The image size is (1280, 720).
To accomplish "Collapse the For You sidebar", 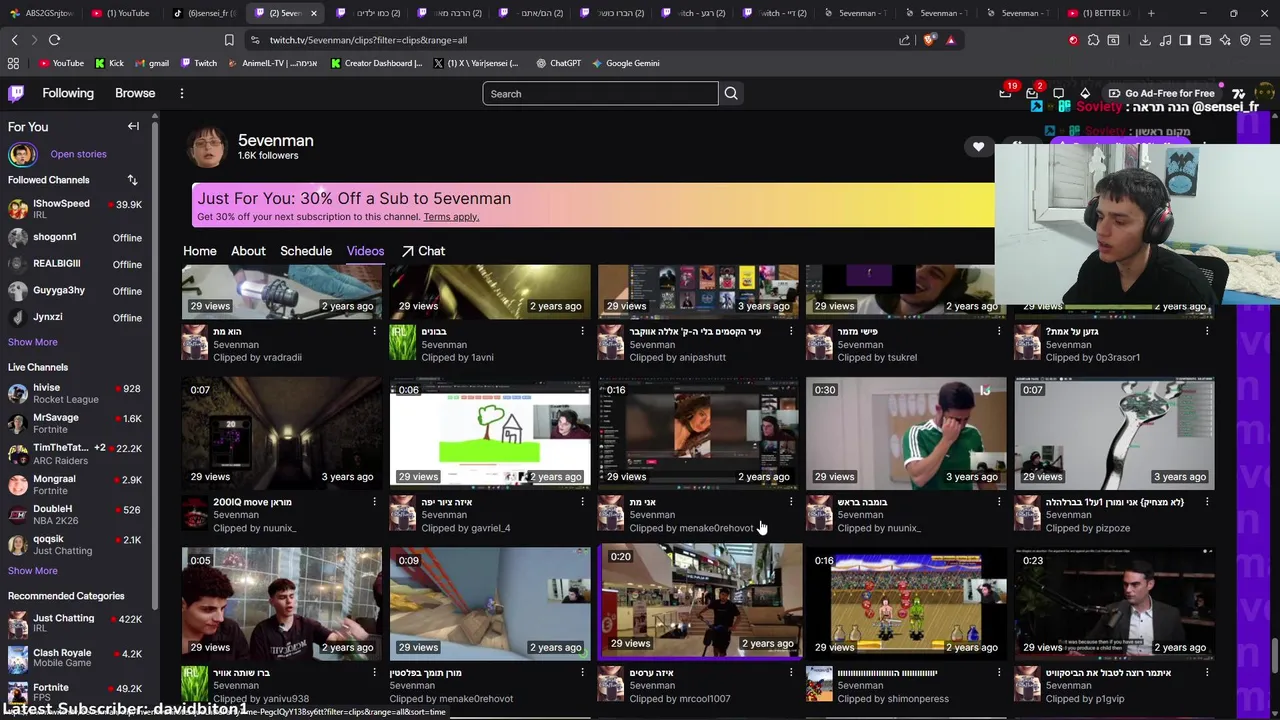I will [x=133, y=126].
